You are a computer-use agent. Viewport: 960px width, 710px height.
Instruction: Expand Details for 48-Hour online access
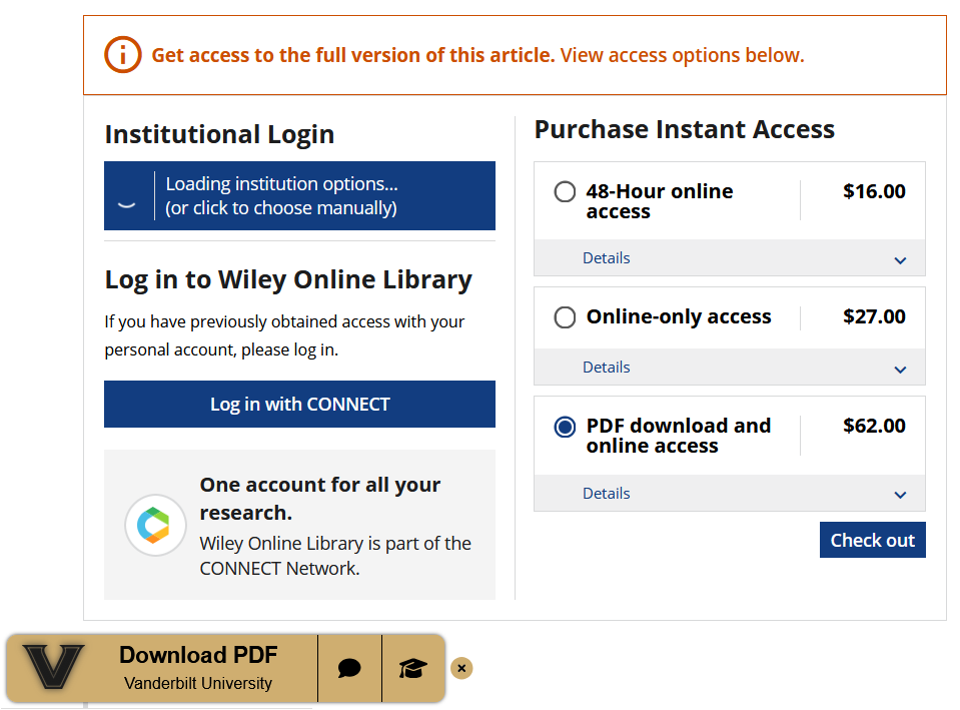pyautogui.click(x=606, y=258)
